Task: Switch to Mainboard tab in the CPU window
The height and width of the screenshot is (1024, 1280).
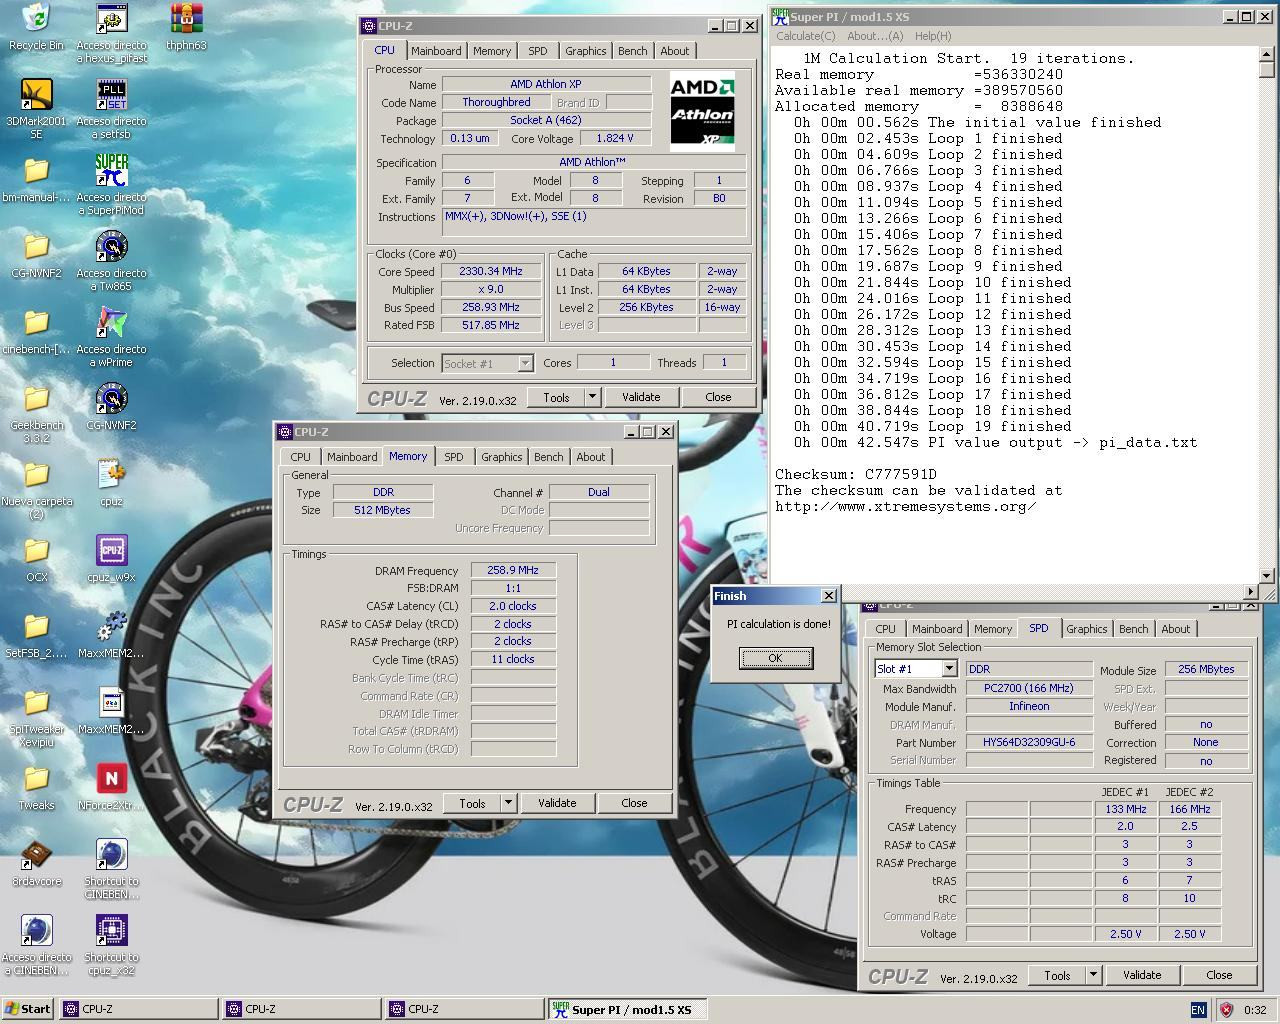Action: 436,51
